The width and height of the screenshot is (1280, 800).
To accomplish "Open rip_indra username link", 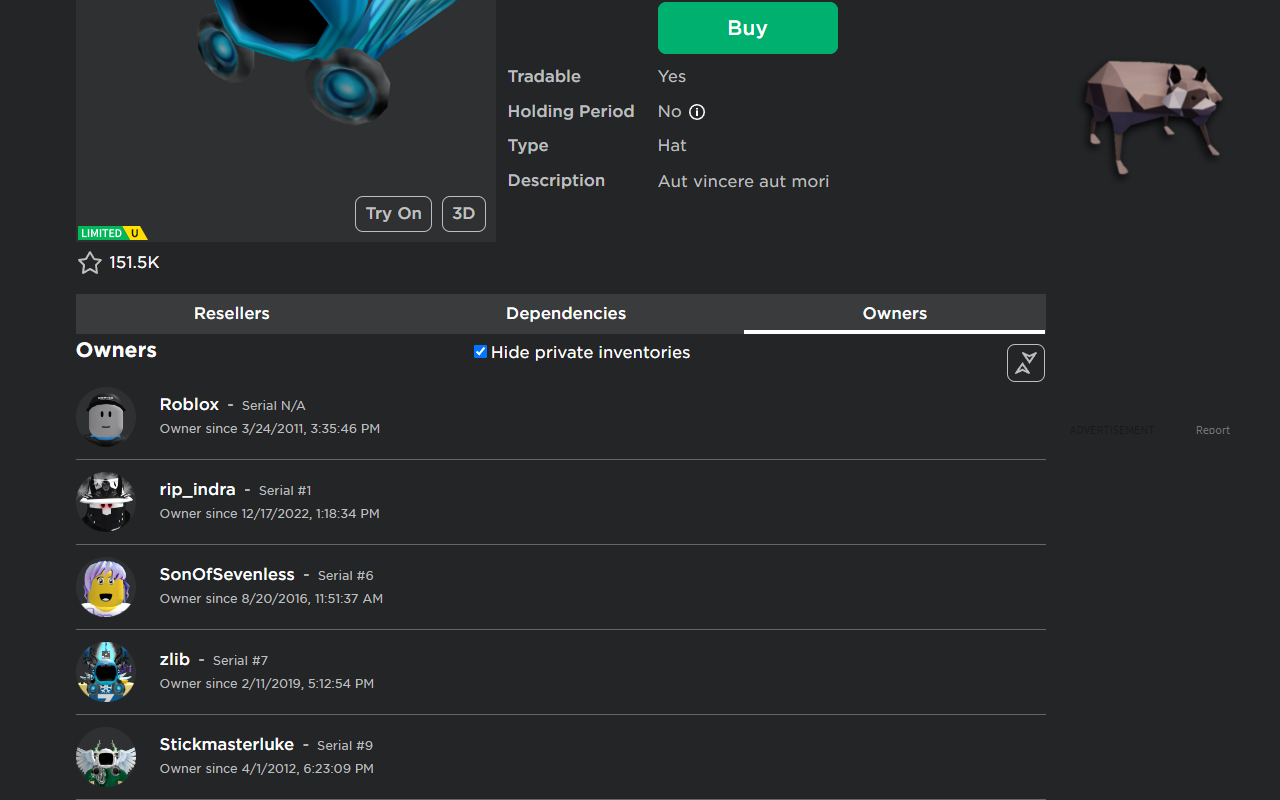I will tap(198, 490).
